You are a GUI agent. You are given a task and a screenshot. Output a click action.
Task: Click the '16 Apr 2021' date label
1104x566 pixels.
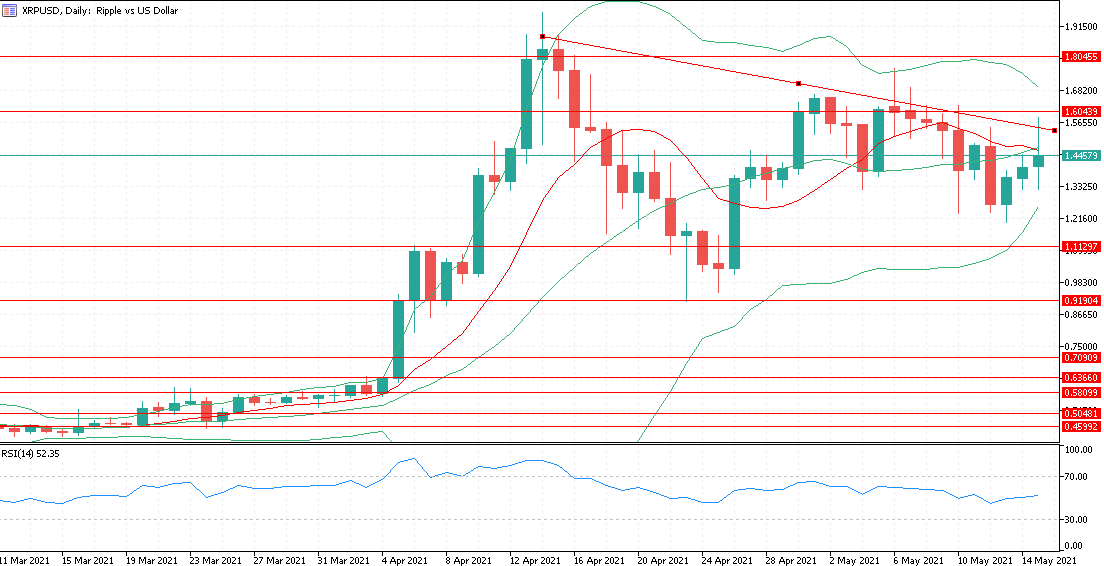tap(601, 560)
